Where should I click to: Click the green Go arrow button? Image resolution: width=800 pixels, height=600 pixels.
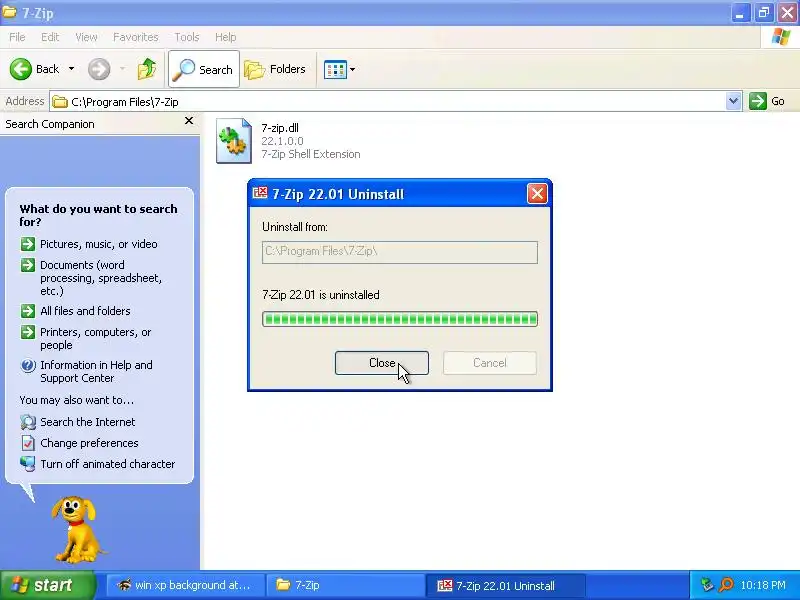[758, 101]
